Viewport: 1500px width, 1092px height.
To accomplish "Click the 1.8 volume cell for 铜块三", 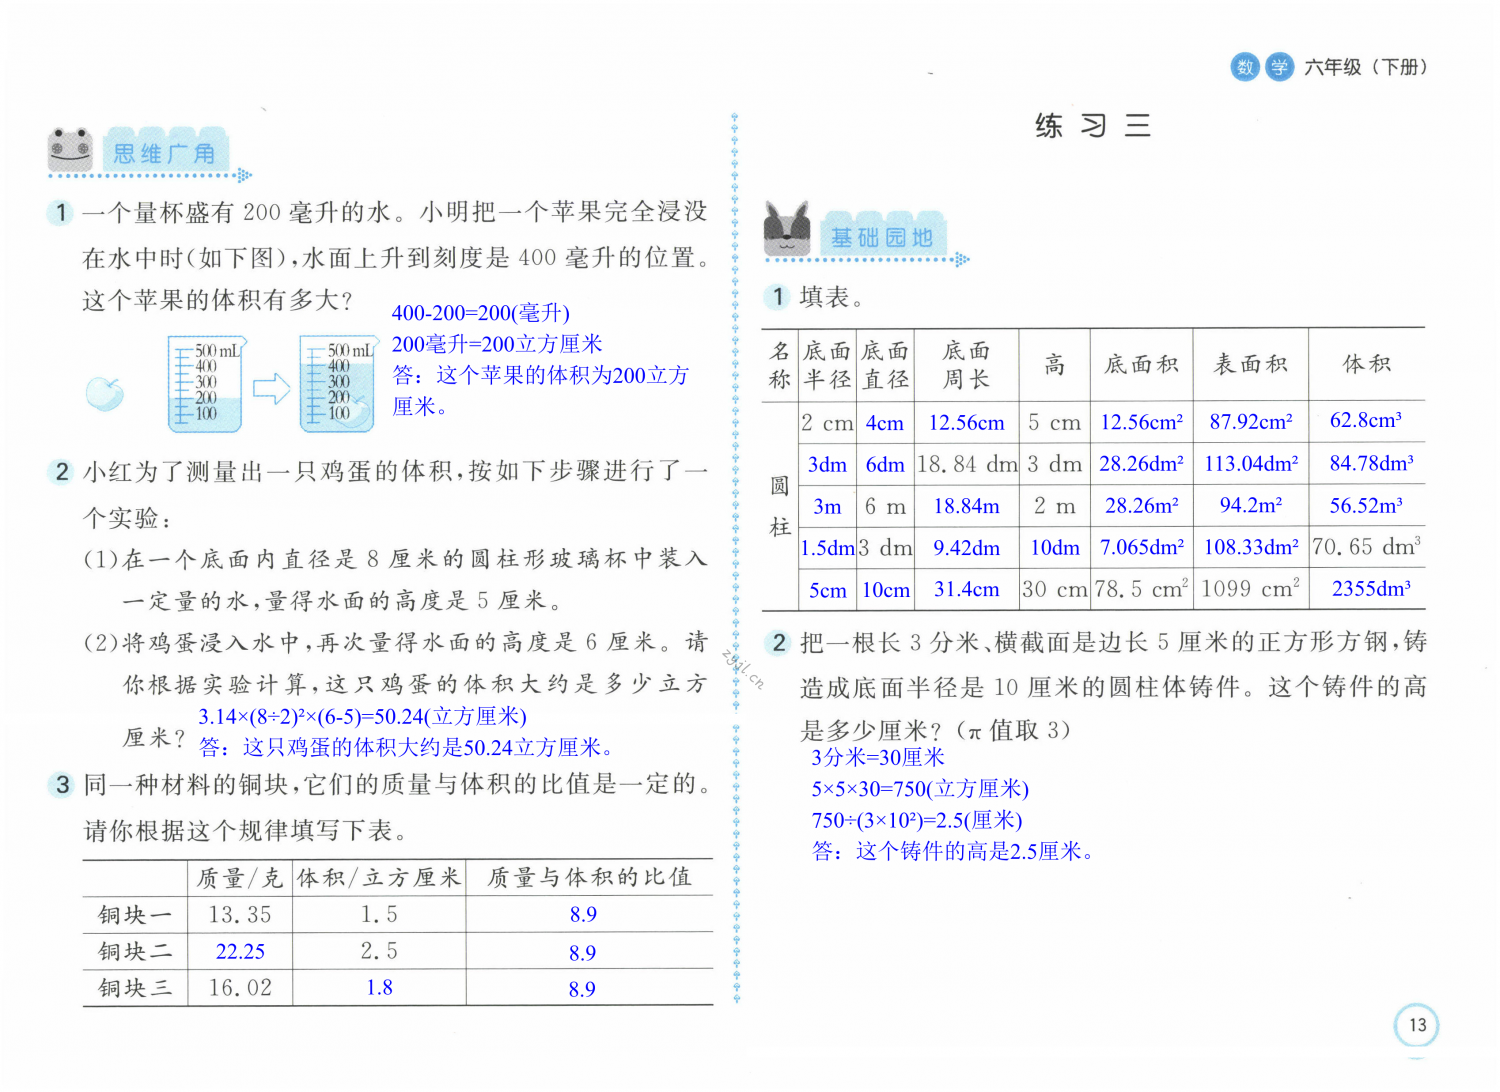I will click(x=379, y=987).
